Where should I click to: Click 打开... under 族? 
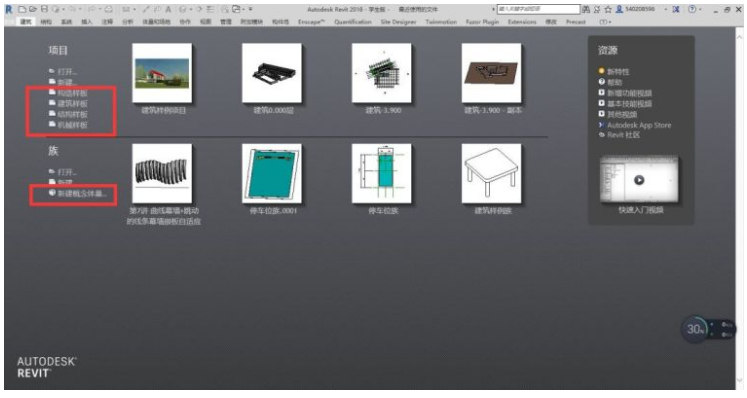[63, 172]
